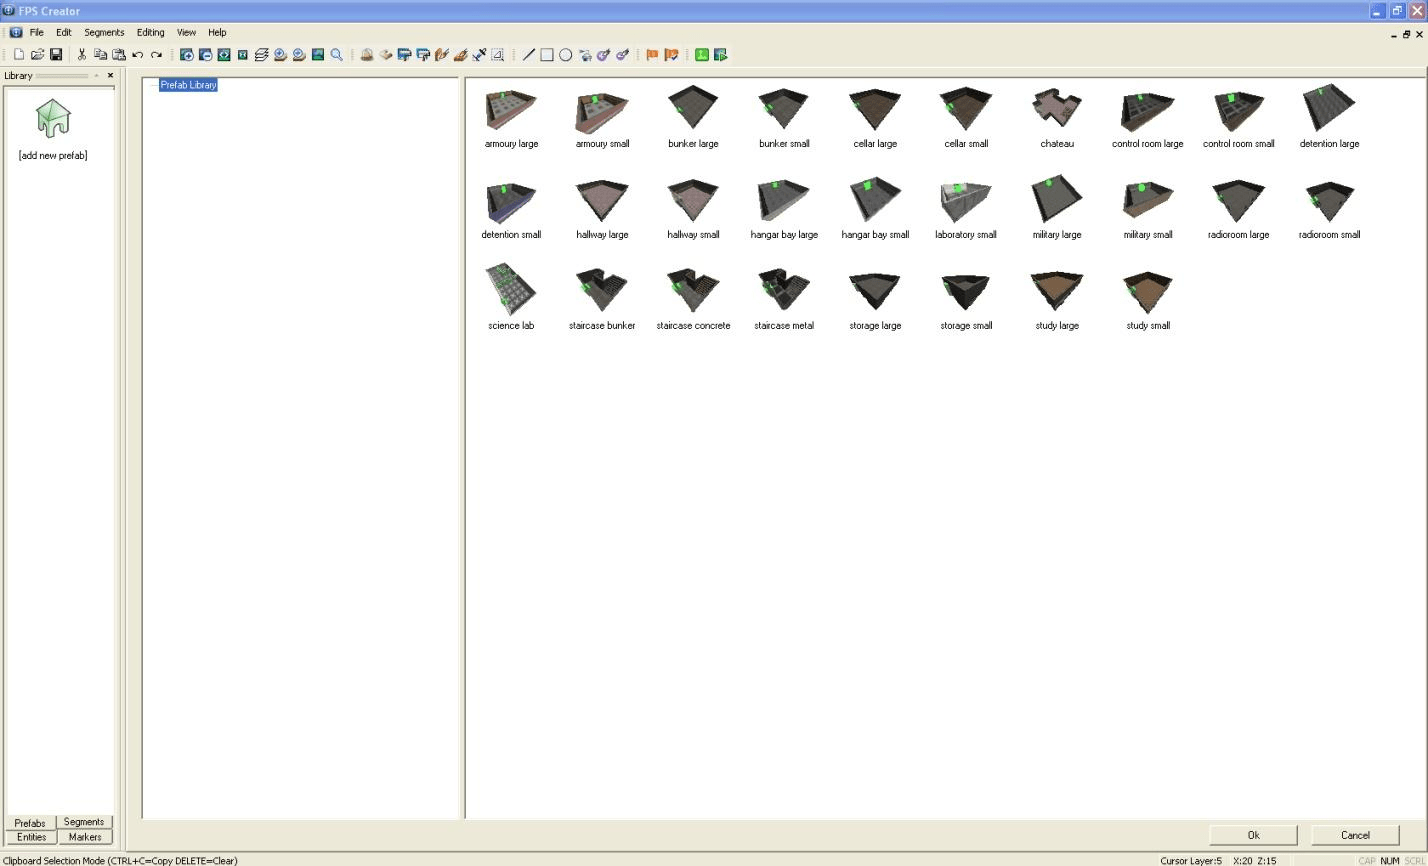Select the storage small prefab

(966, 300)
